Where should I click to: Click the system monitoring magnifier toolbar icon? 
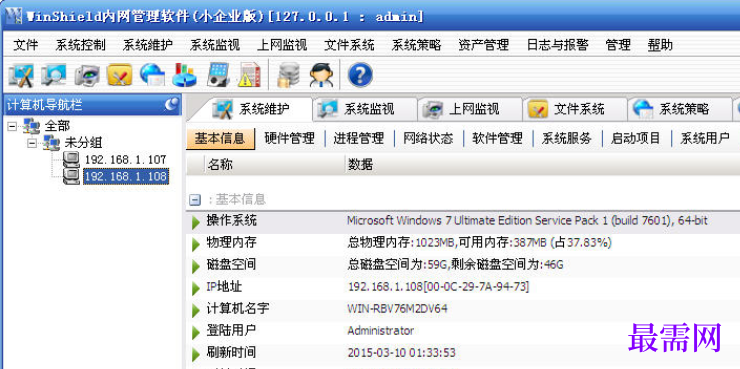[53, 75]
